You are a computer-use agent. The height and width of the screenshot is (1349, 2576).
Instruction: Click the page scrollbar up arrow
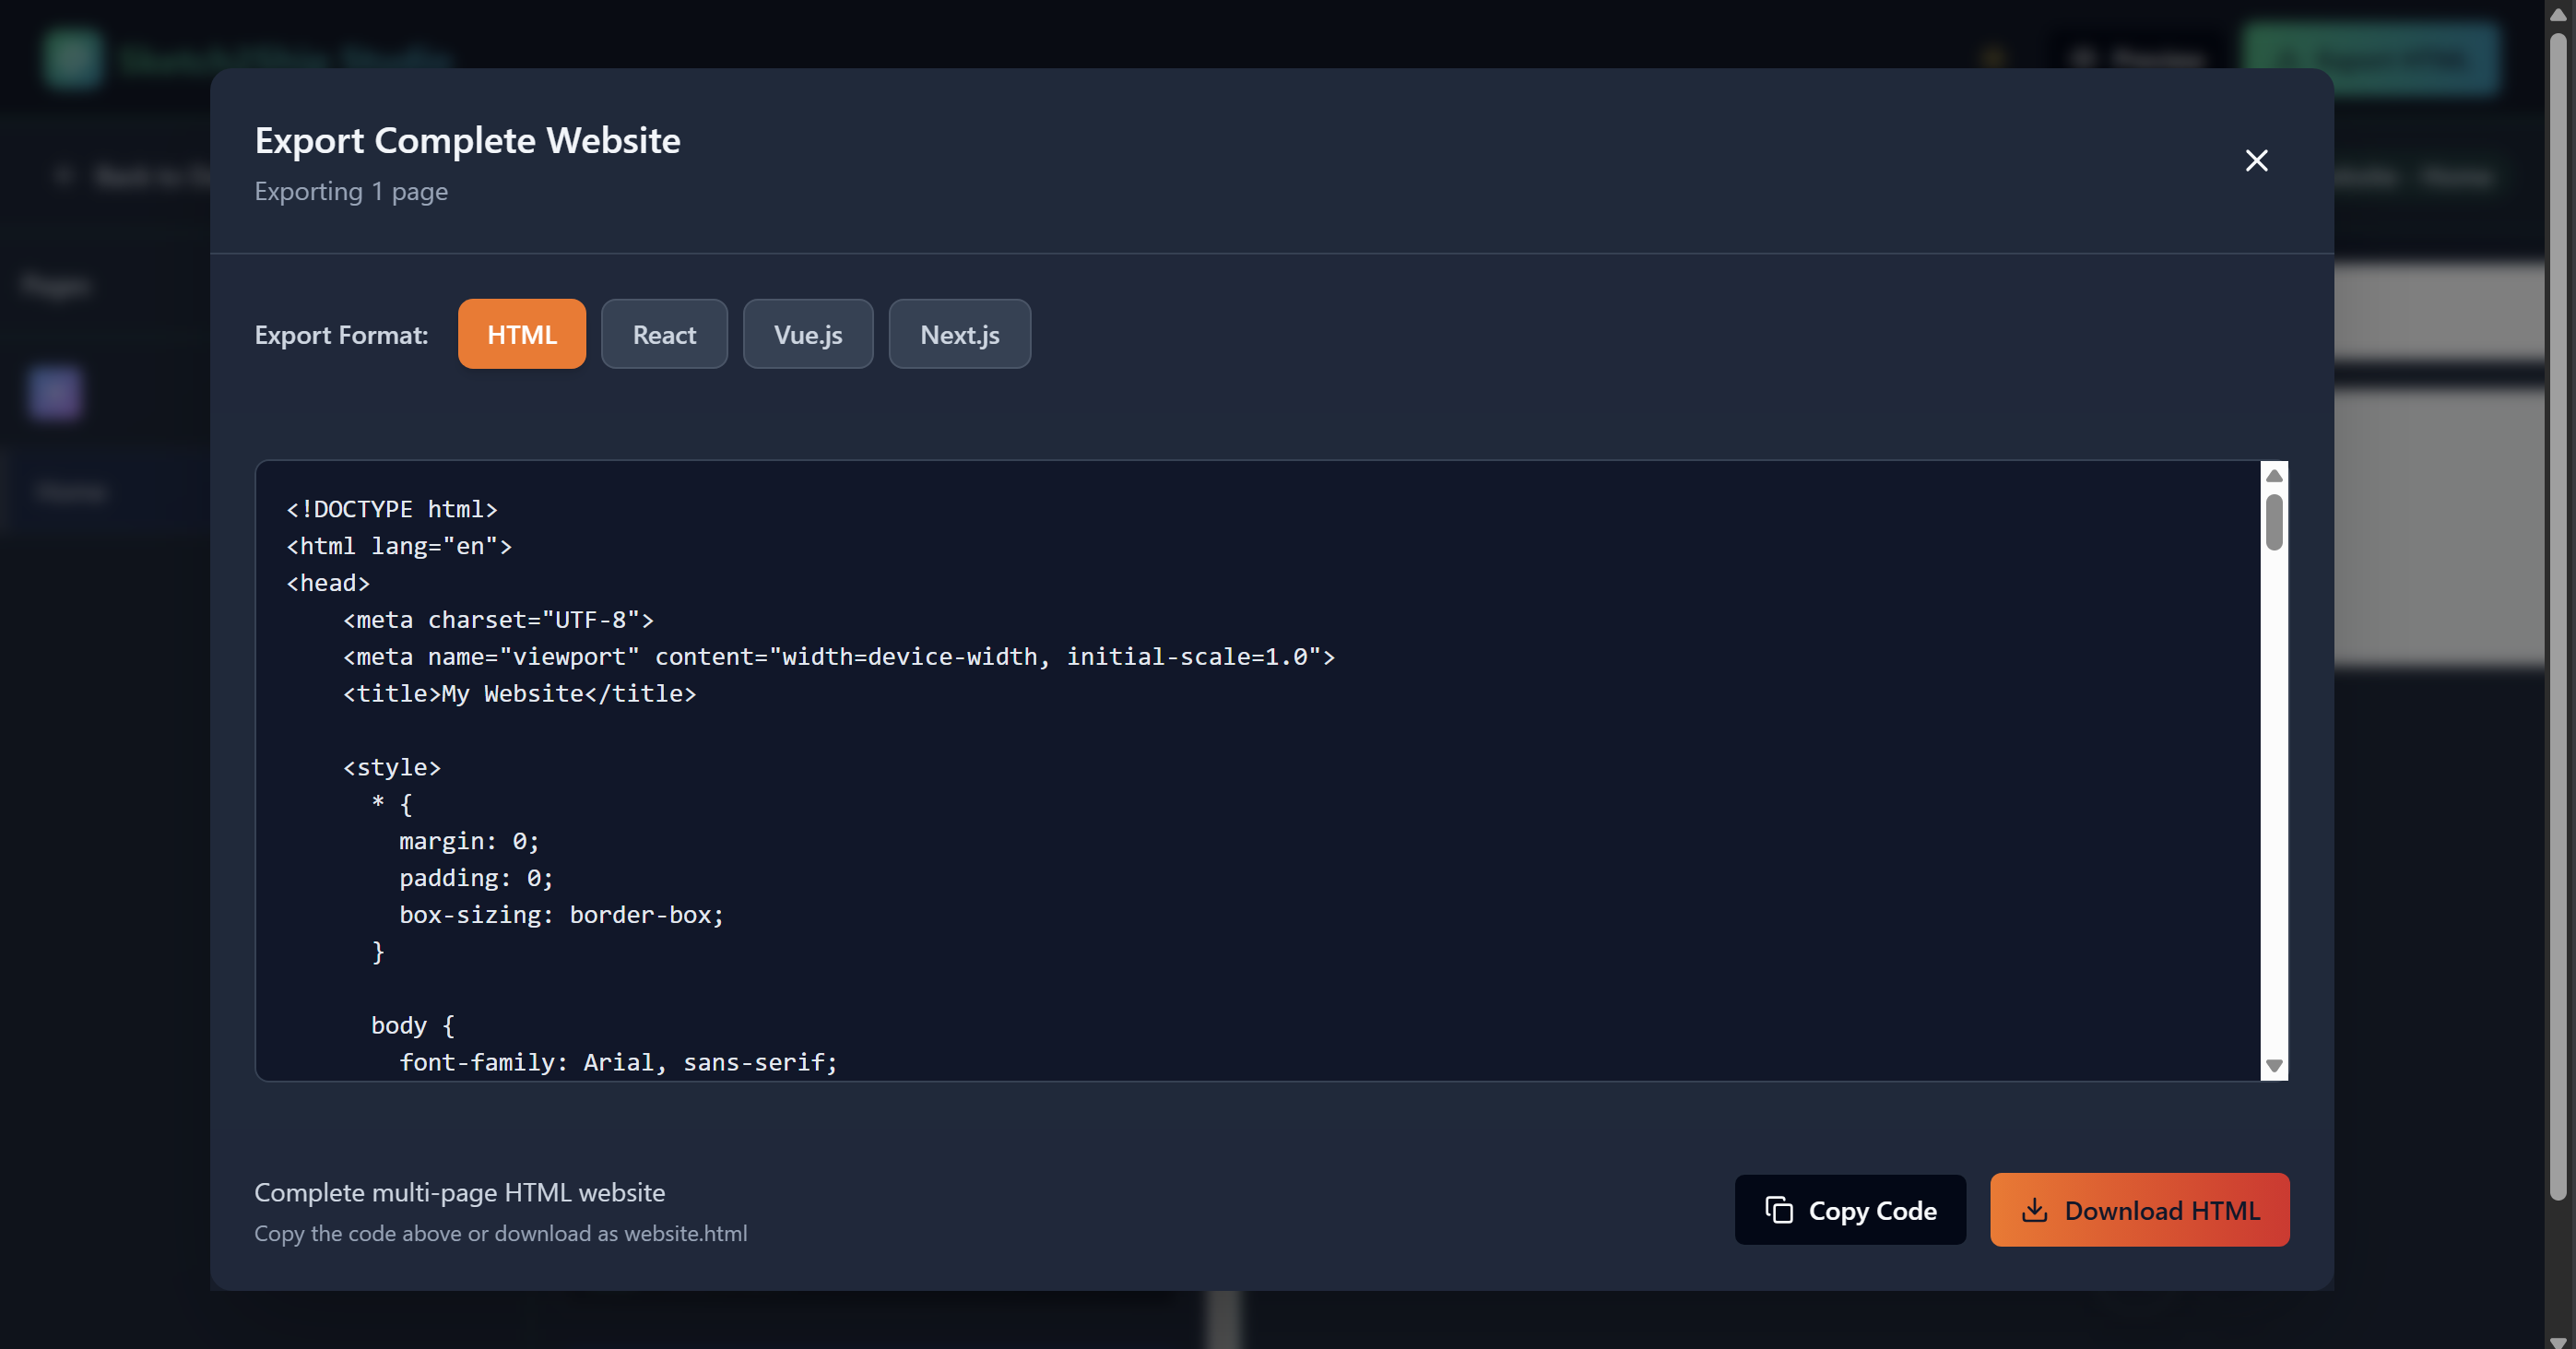(2558, 13)
